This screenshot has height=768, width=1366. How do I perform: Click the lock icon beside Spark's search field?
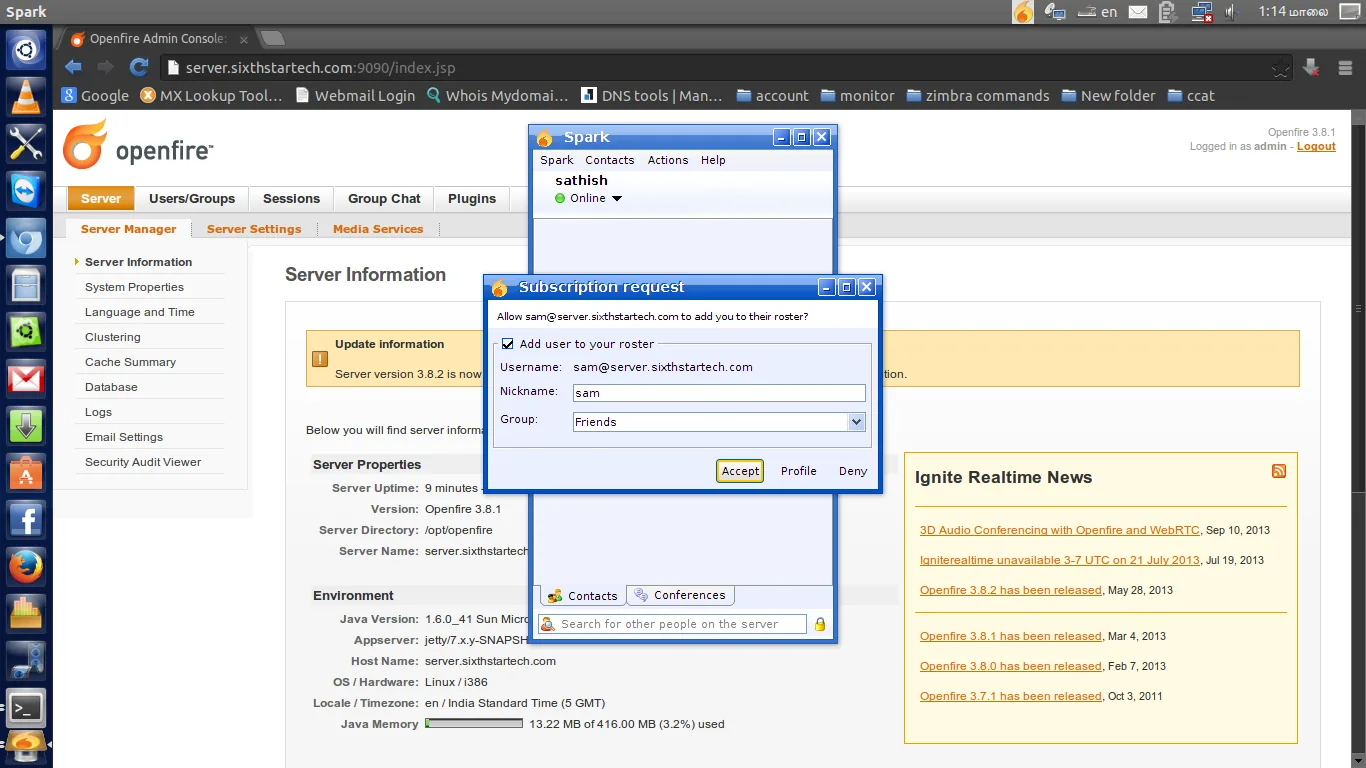(x=820, y=624)
